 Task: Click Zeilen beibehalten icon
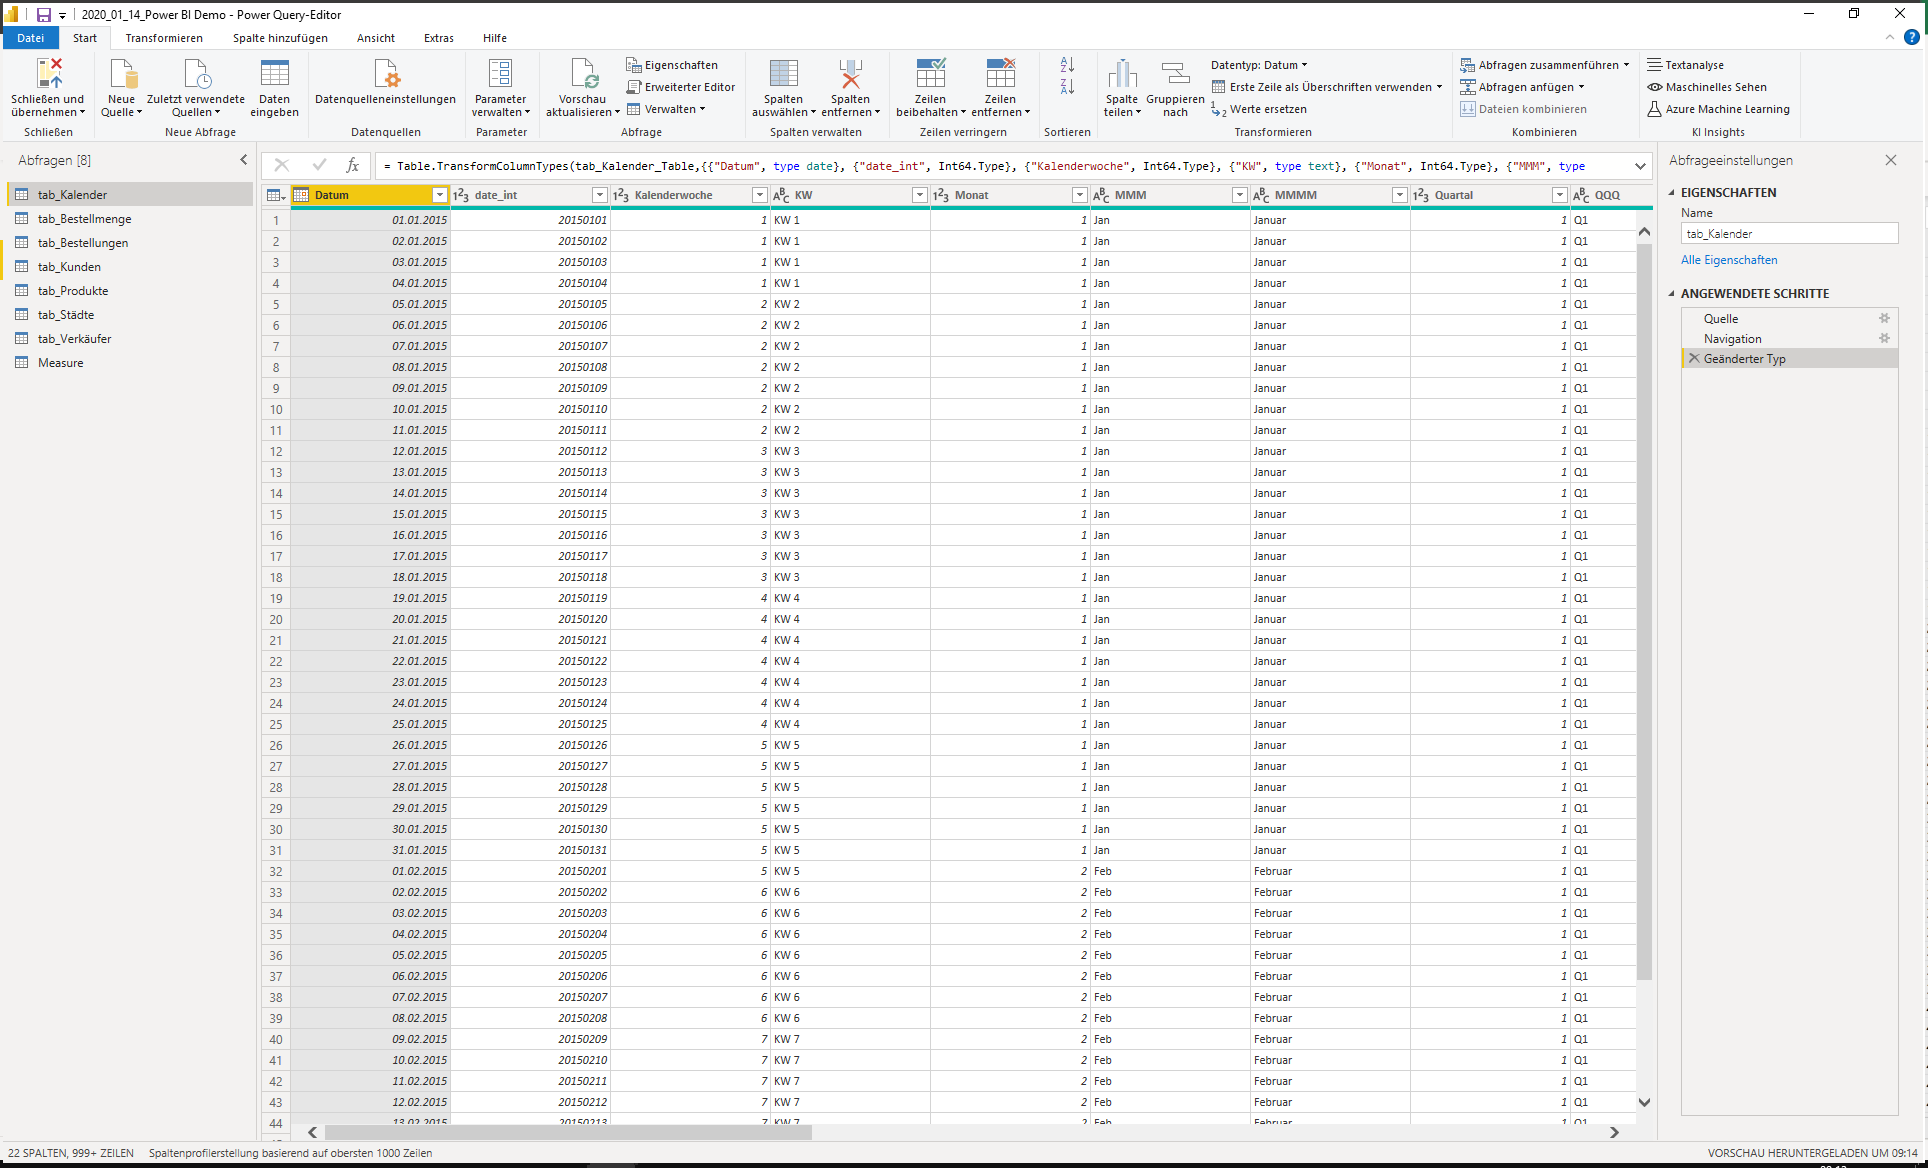930,74
